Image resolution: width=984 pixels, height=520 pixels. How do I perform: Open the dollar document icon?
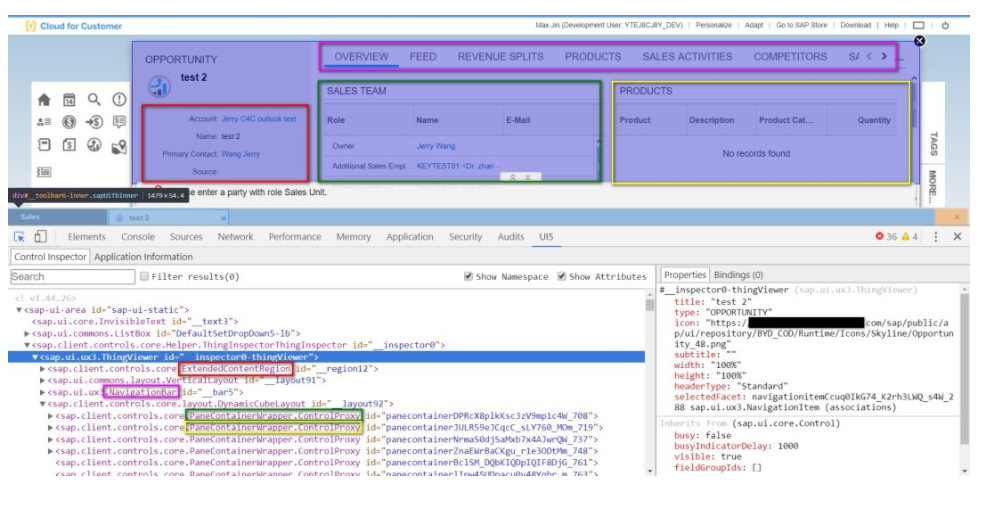(69, 145)
